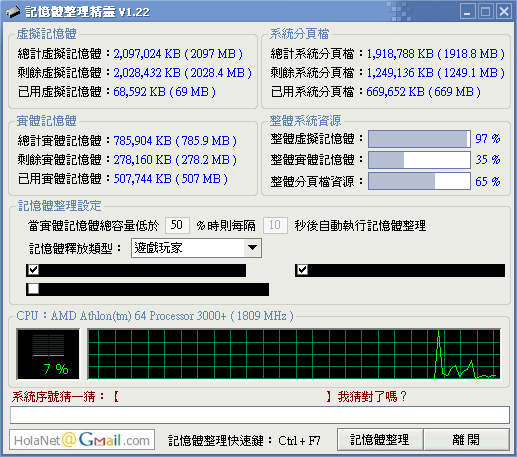The height and width of the screenshot is (457, 517).
Task: Toggle the checked box under 記憶體釋放類型 label
Action: click(33, 269)
